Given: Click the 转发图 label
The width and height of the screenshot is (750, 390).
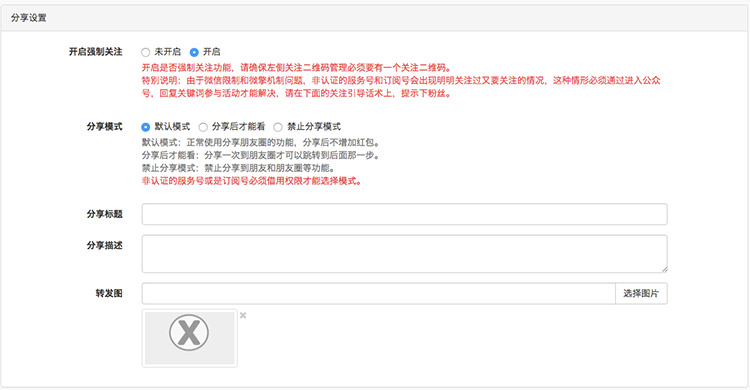Looking at the screenshot, I should click(109, 293).
